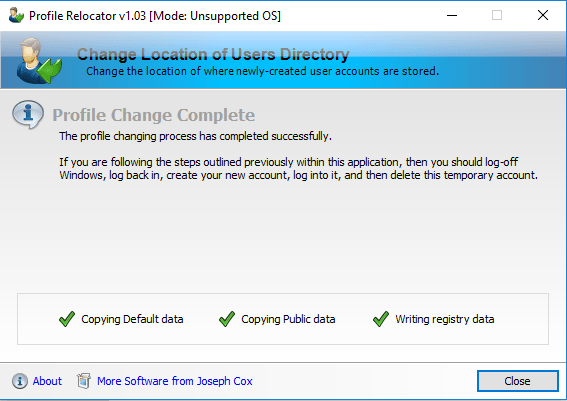Open the About link
The width and height of the screenshot is (567, 401).
47,381
